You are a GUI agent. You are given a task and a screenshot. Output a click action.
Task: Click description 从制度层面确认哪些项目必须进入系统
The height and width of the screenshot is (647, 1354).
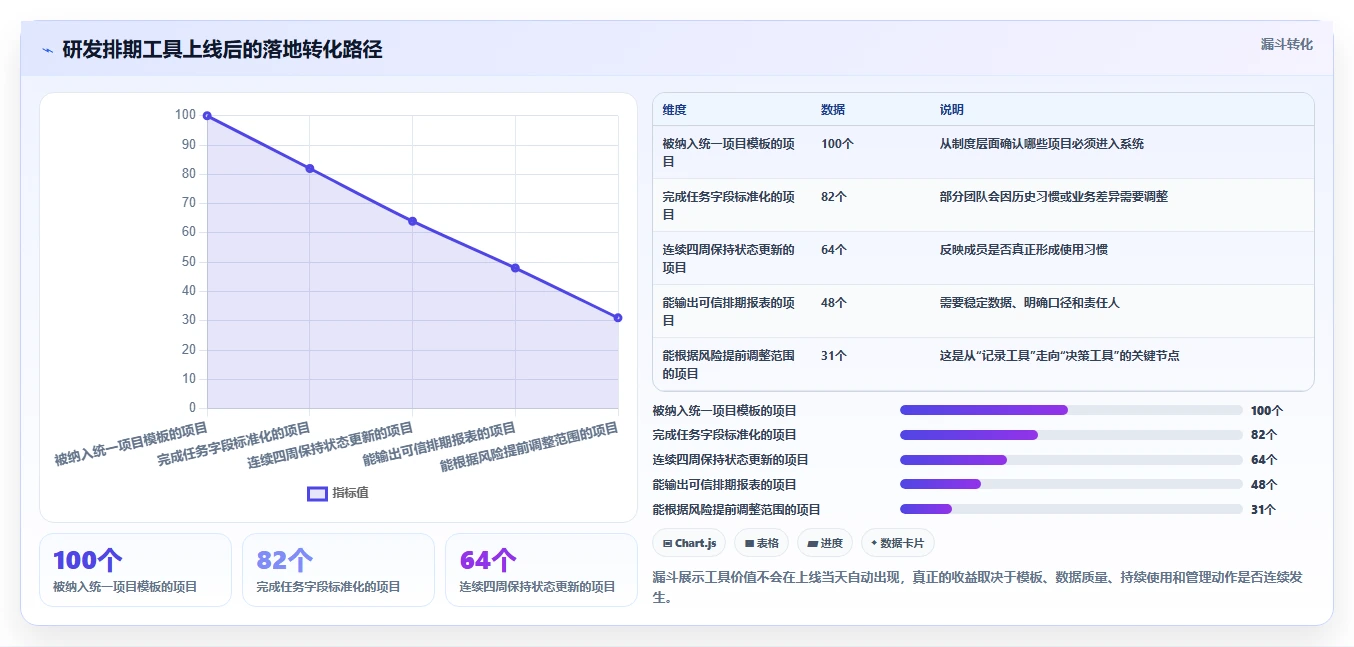pyautogui.click(x=1042, y=144)
